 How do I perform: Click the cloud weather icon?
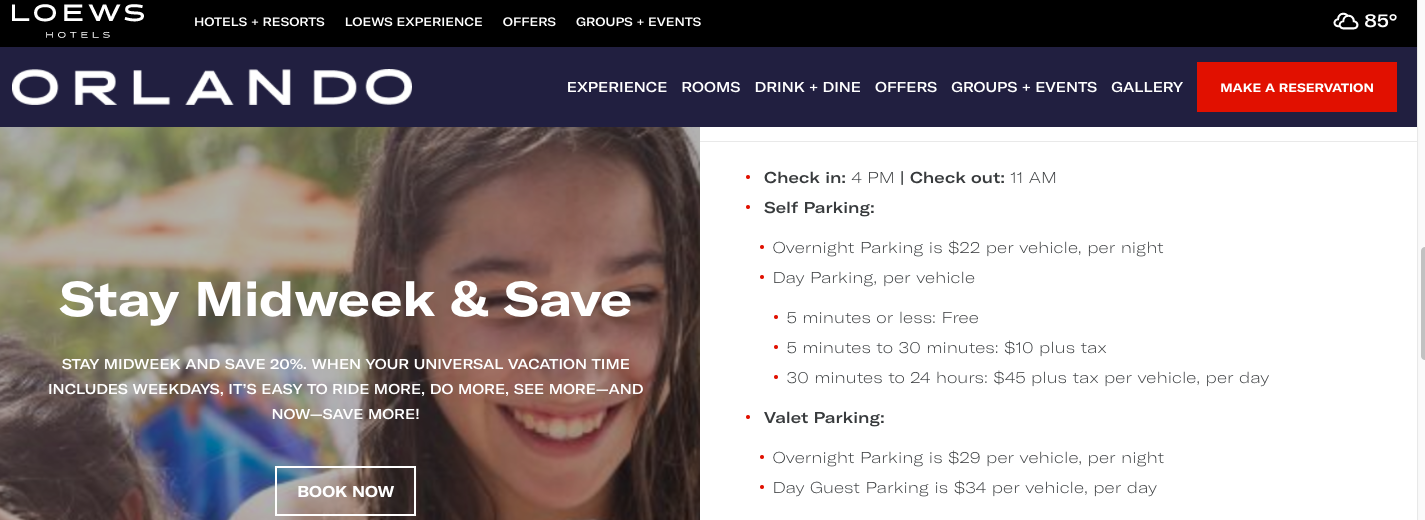(1345, 21)
